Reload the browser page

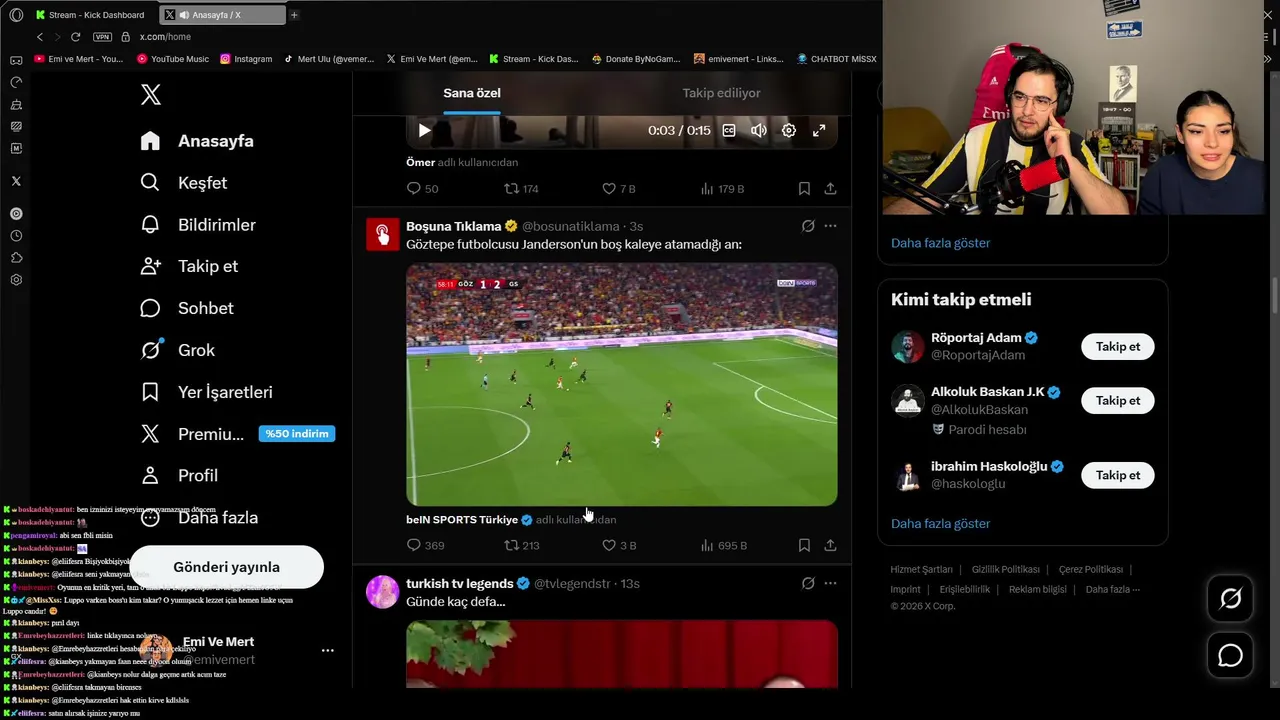tap(75, 37)
